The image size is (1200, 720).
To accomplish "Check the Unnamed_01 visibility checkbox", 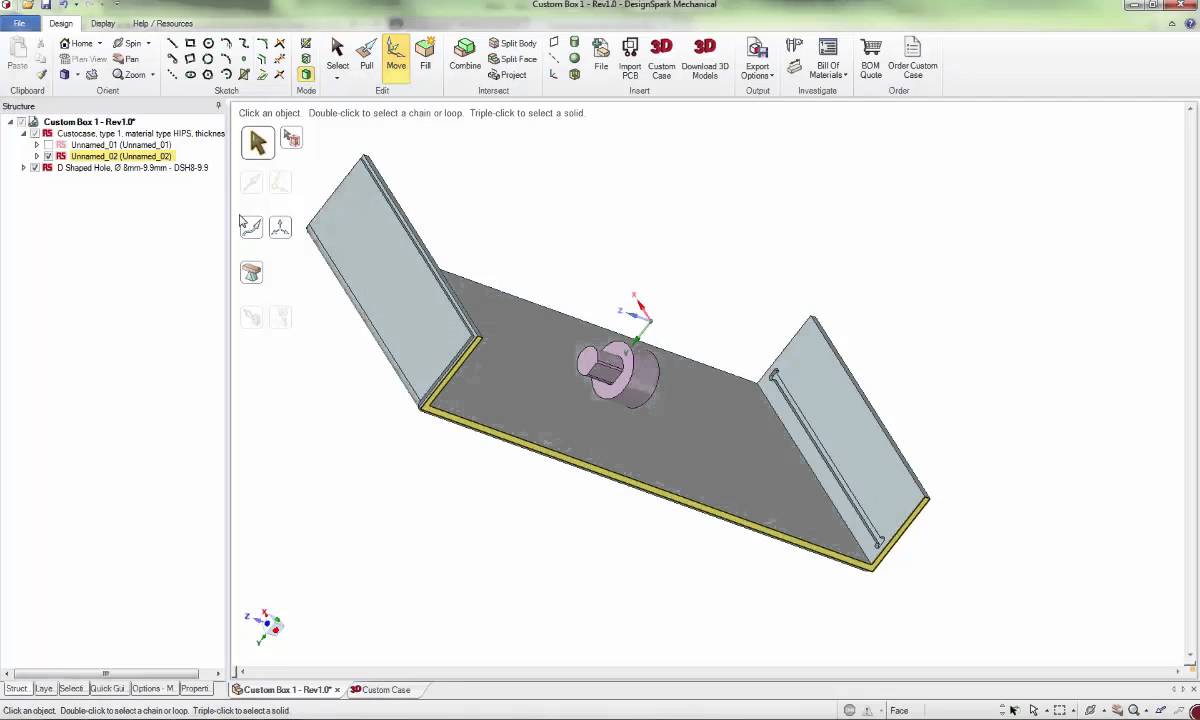I will [48, 145].
